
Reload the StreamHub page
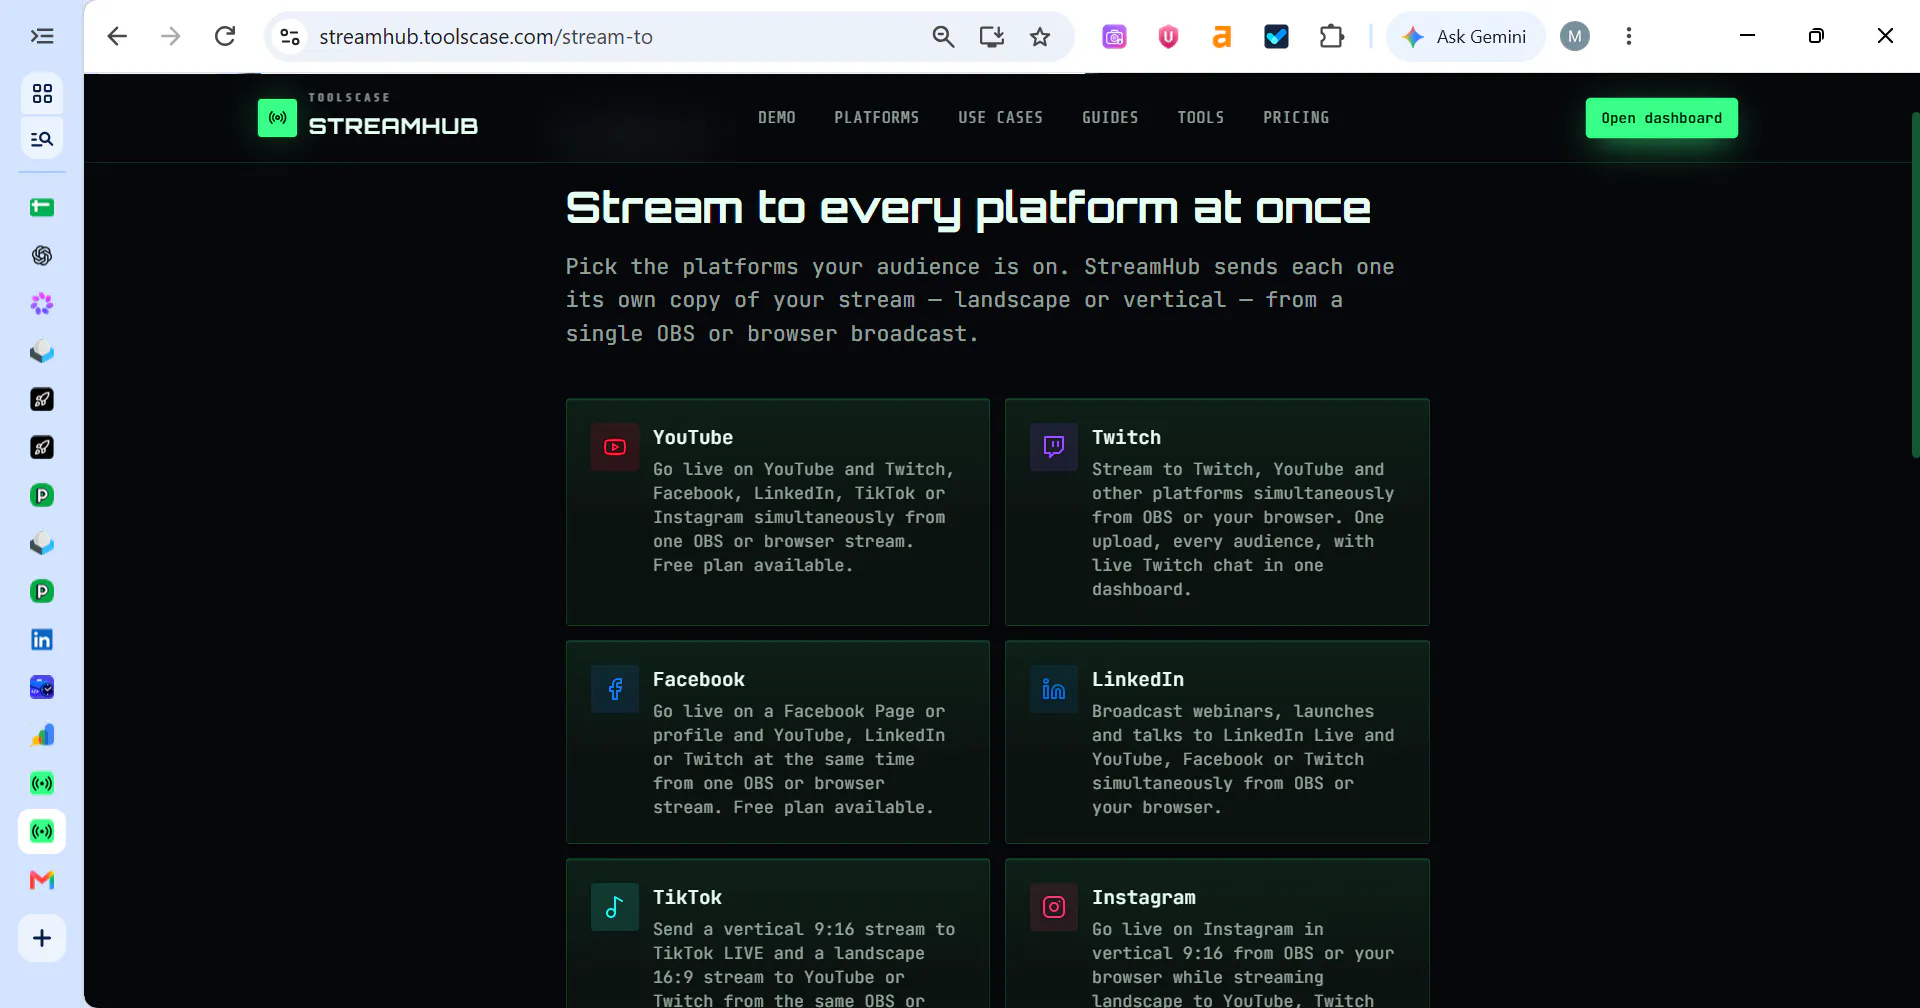click(225, 37)
